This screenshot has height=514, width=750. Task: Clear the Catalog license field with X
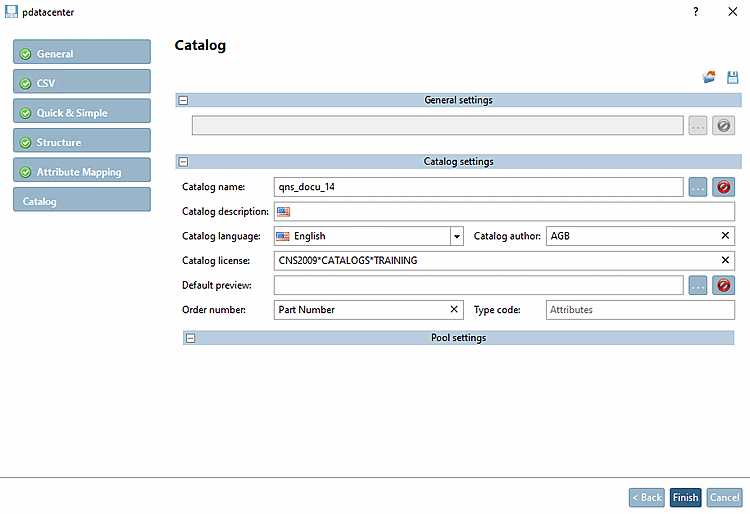pos(725,260)
